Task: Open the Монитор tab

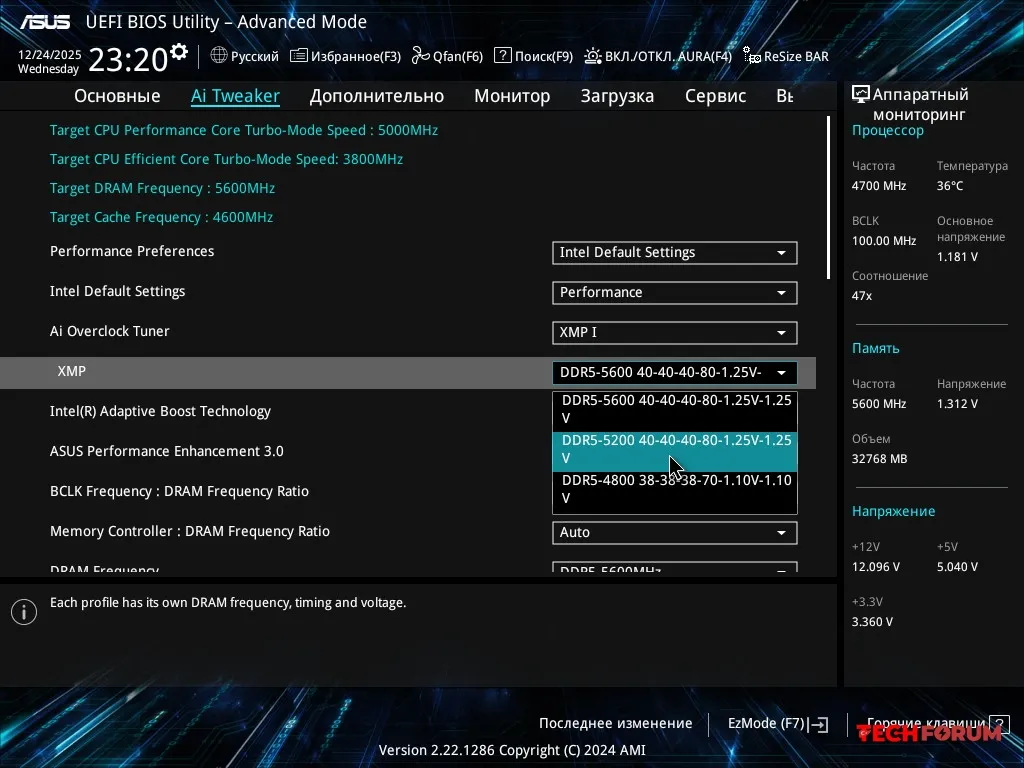Action: pyautogui.click(x=512, y=96)
